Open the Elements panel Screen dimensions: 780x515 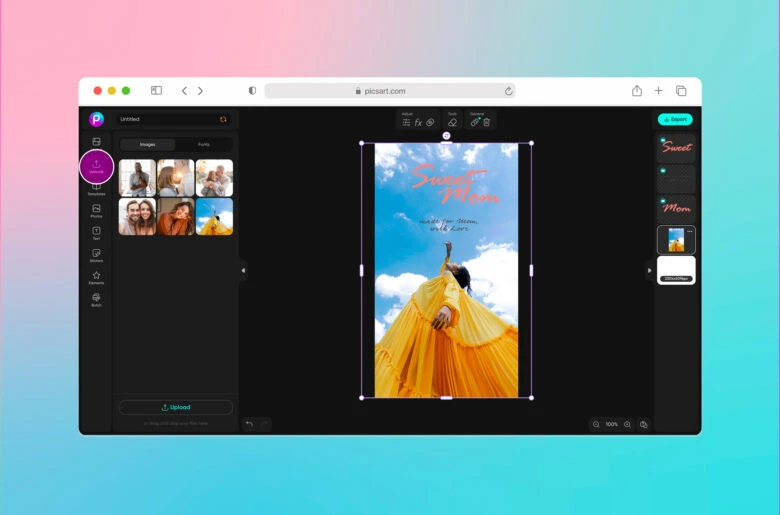96,276
